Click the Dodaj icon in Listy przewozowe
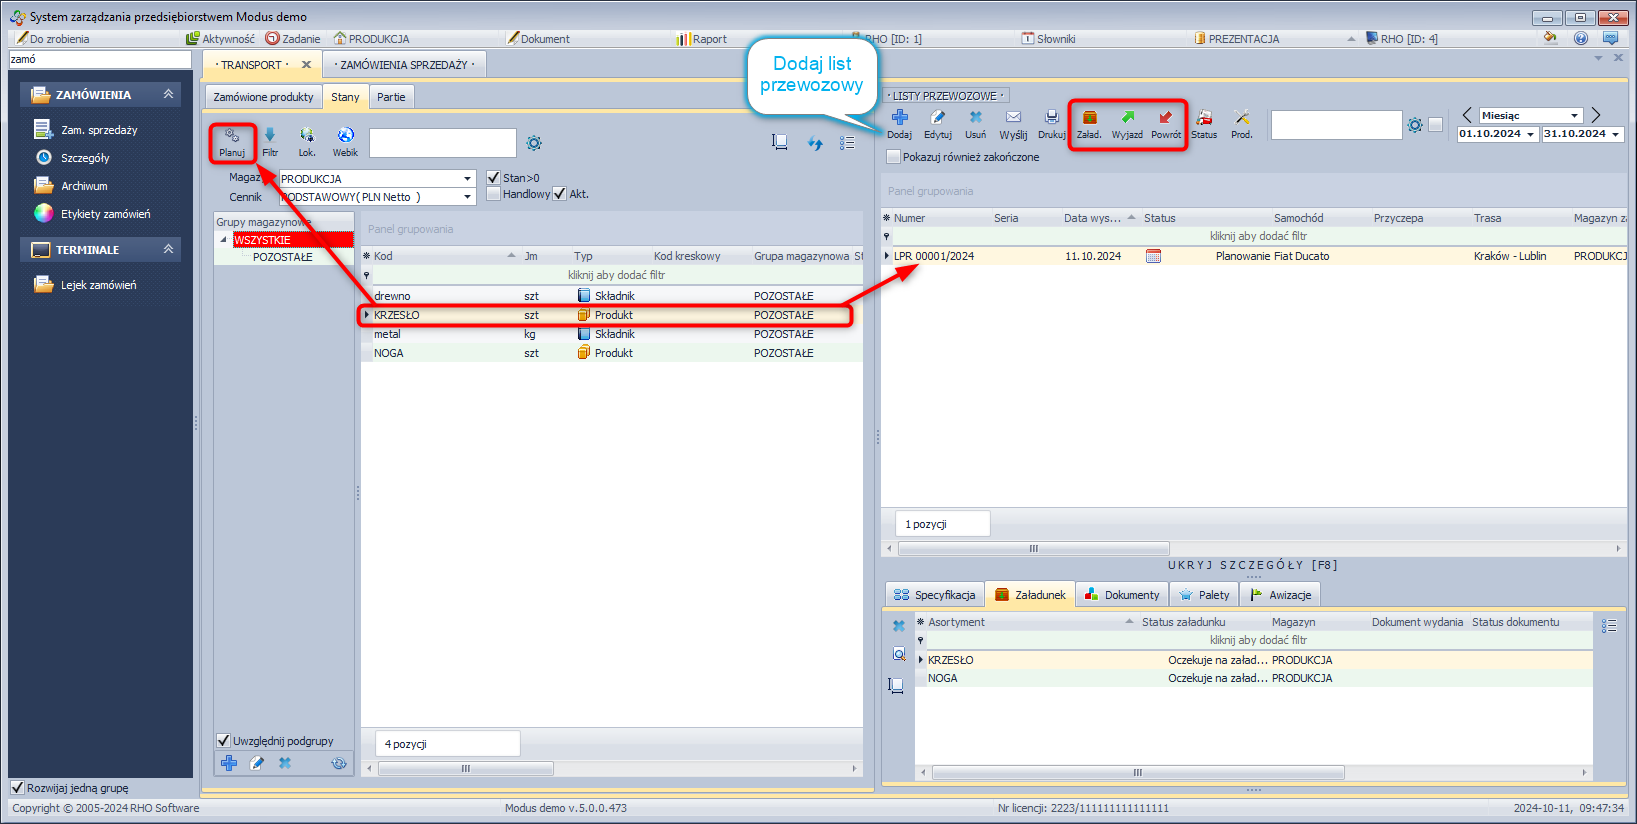The width and height of the screenshot is (1637, 824). [x=899, y=124]
